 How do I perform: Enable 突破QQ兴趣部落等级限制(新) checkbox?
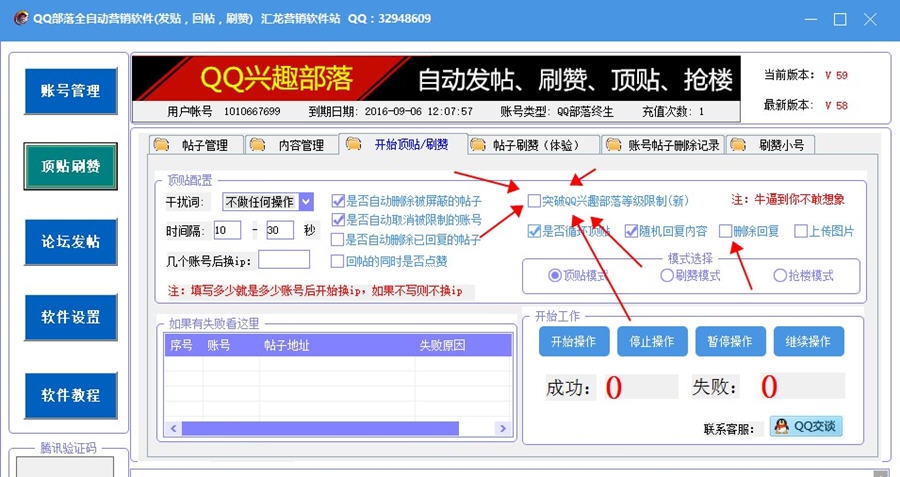pos(534,201)
